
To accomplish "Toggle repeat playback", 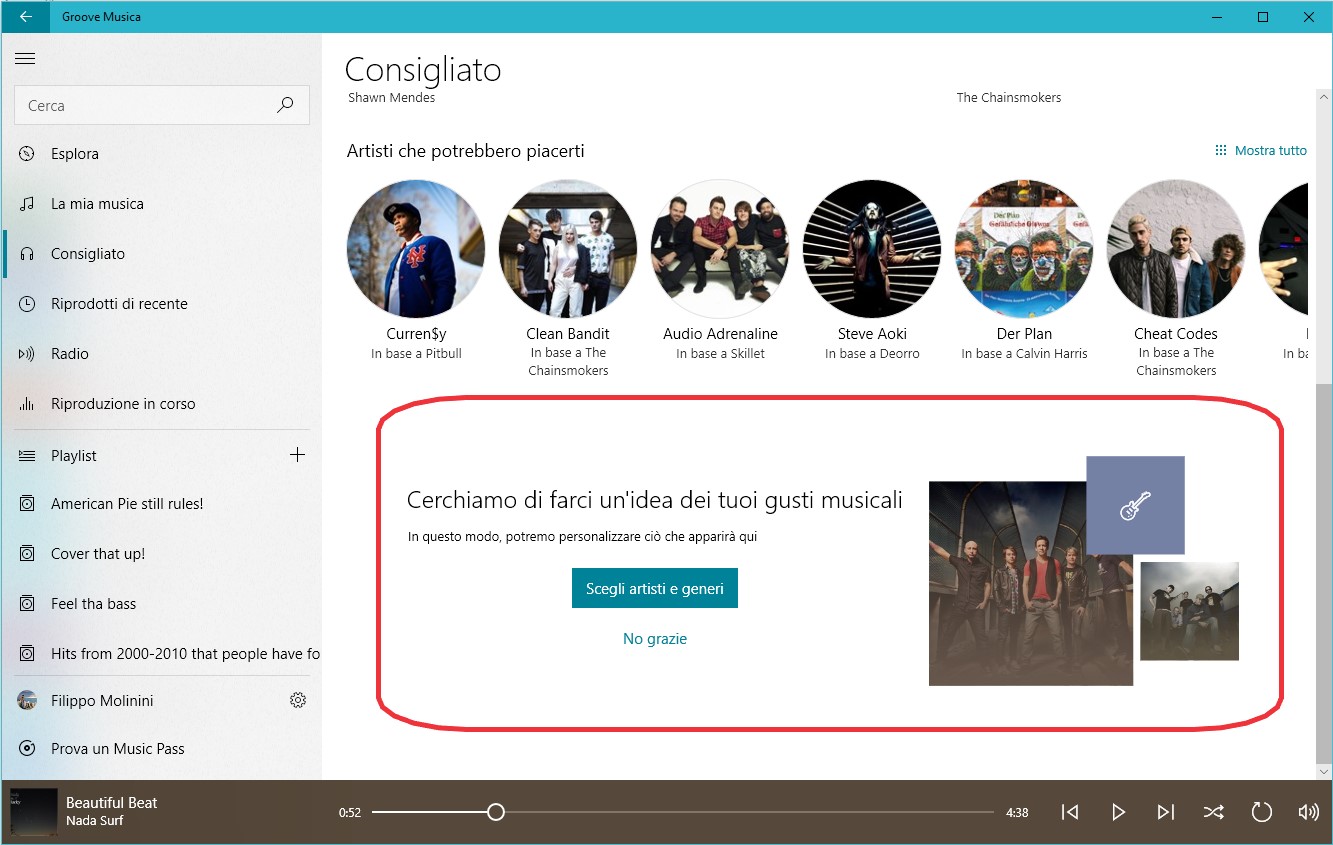I will point(1262,812).
